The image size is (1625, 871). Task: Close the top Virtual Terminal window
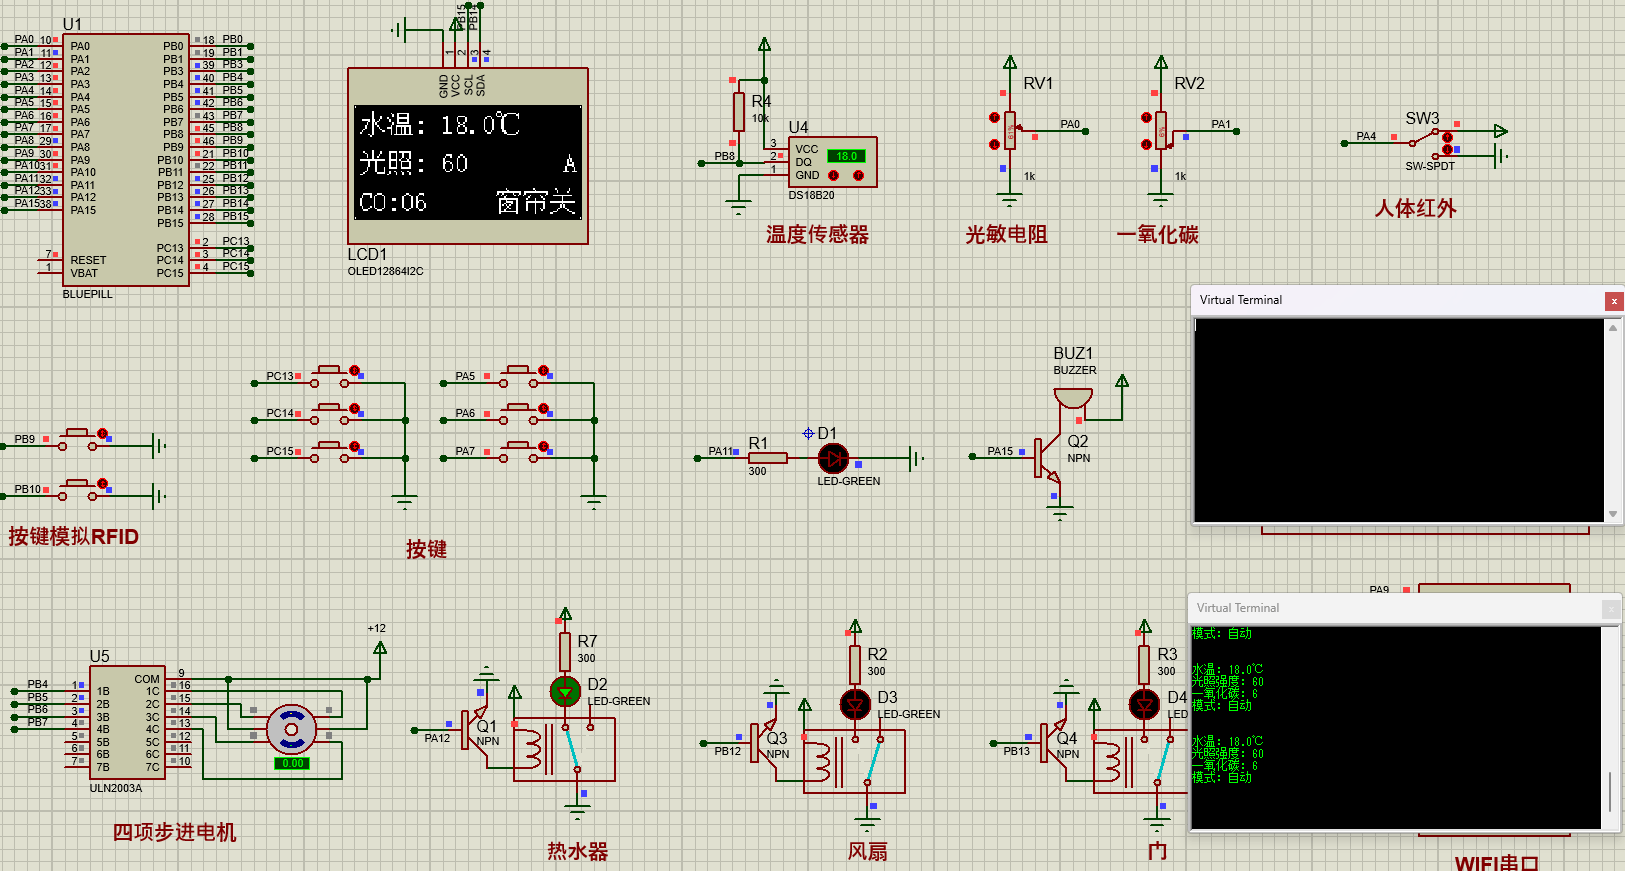click(x=1613, y=301)
